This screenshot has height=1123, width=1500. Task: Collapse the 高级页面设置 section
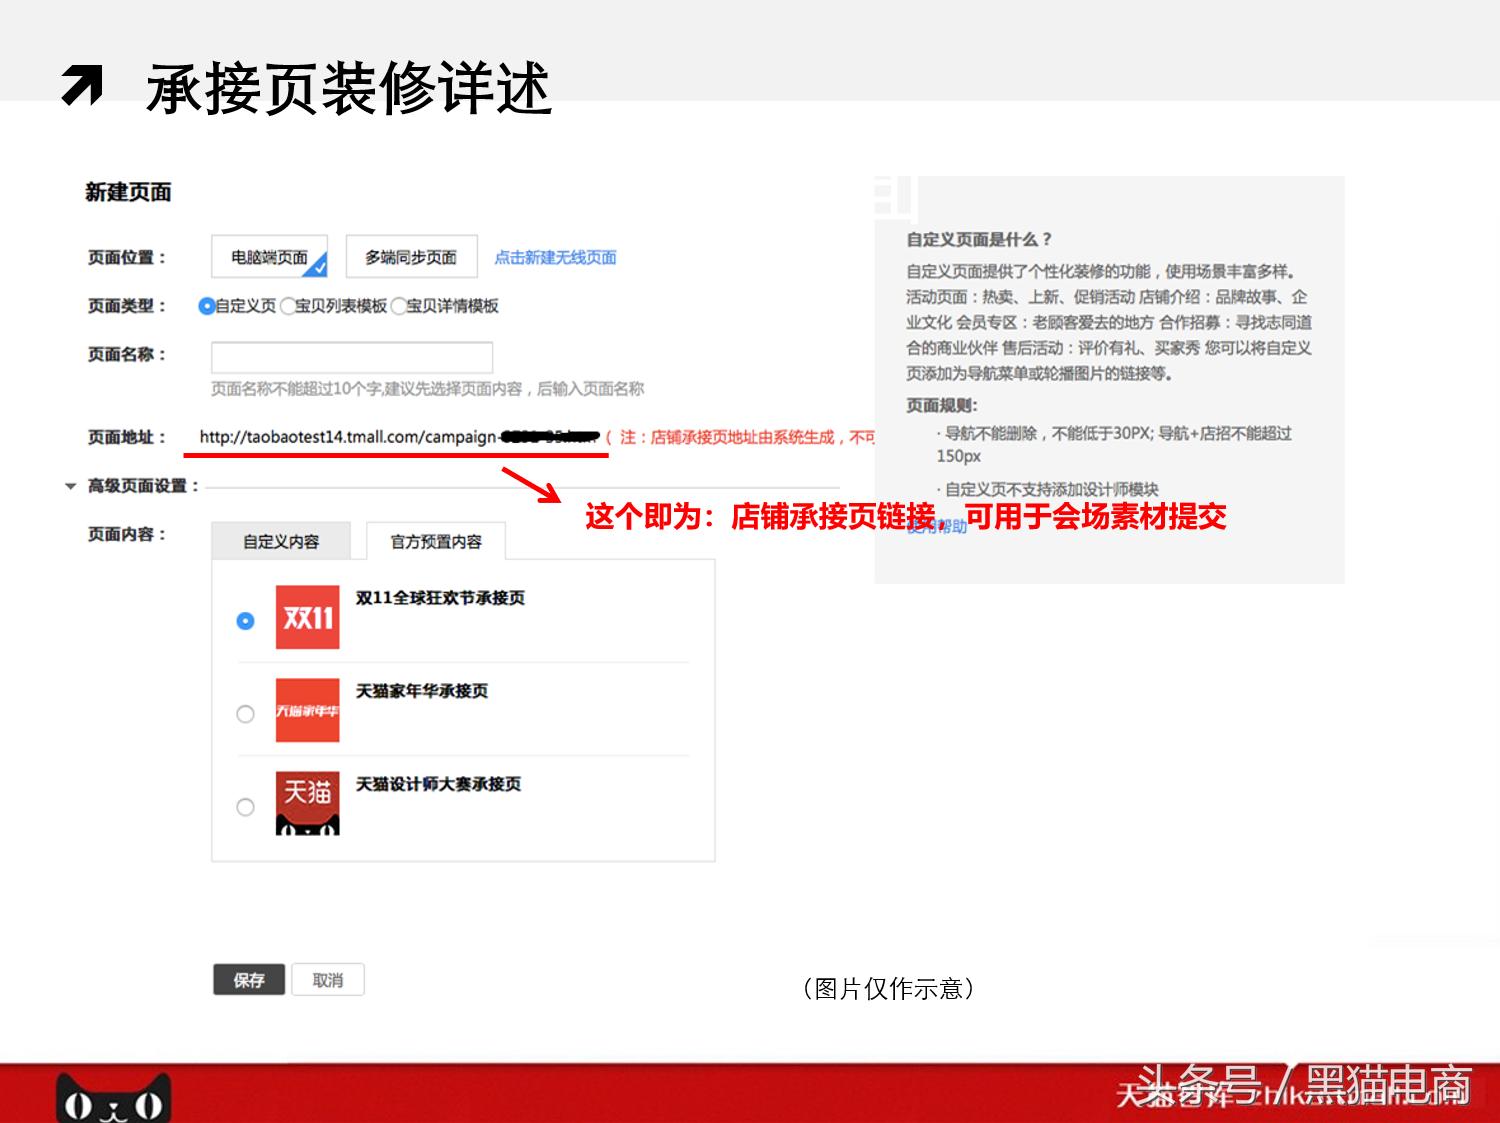[70, 485]
